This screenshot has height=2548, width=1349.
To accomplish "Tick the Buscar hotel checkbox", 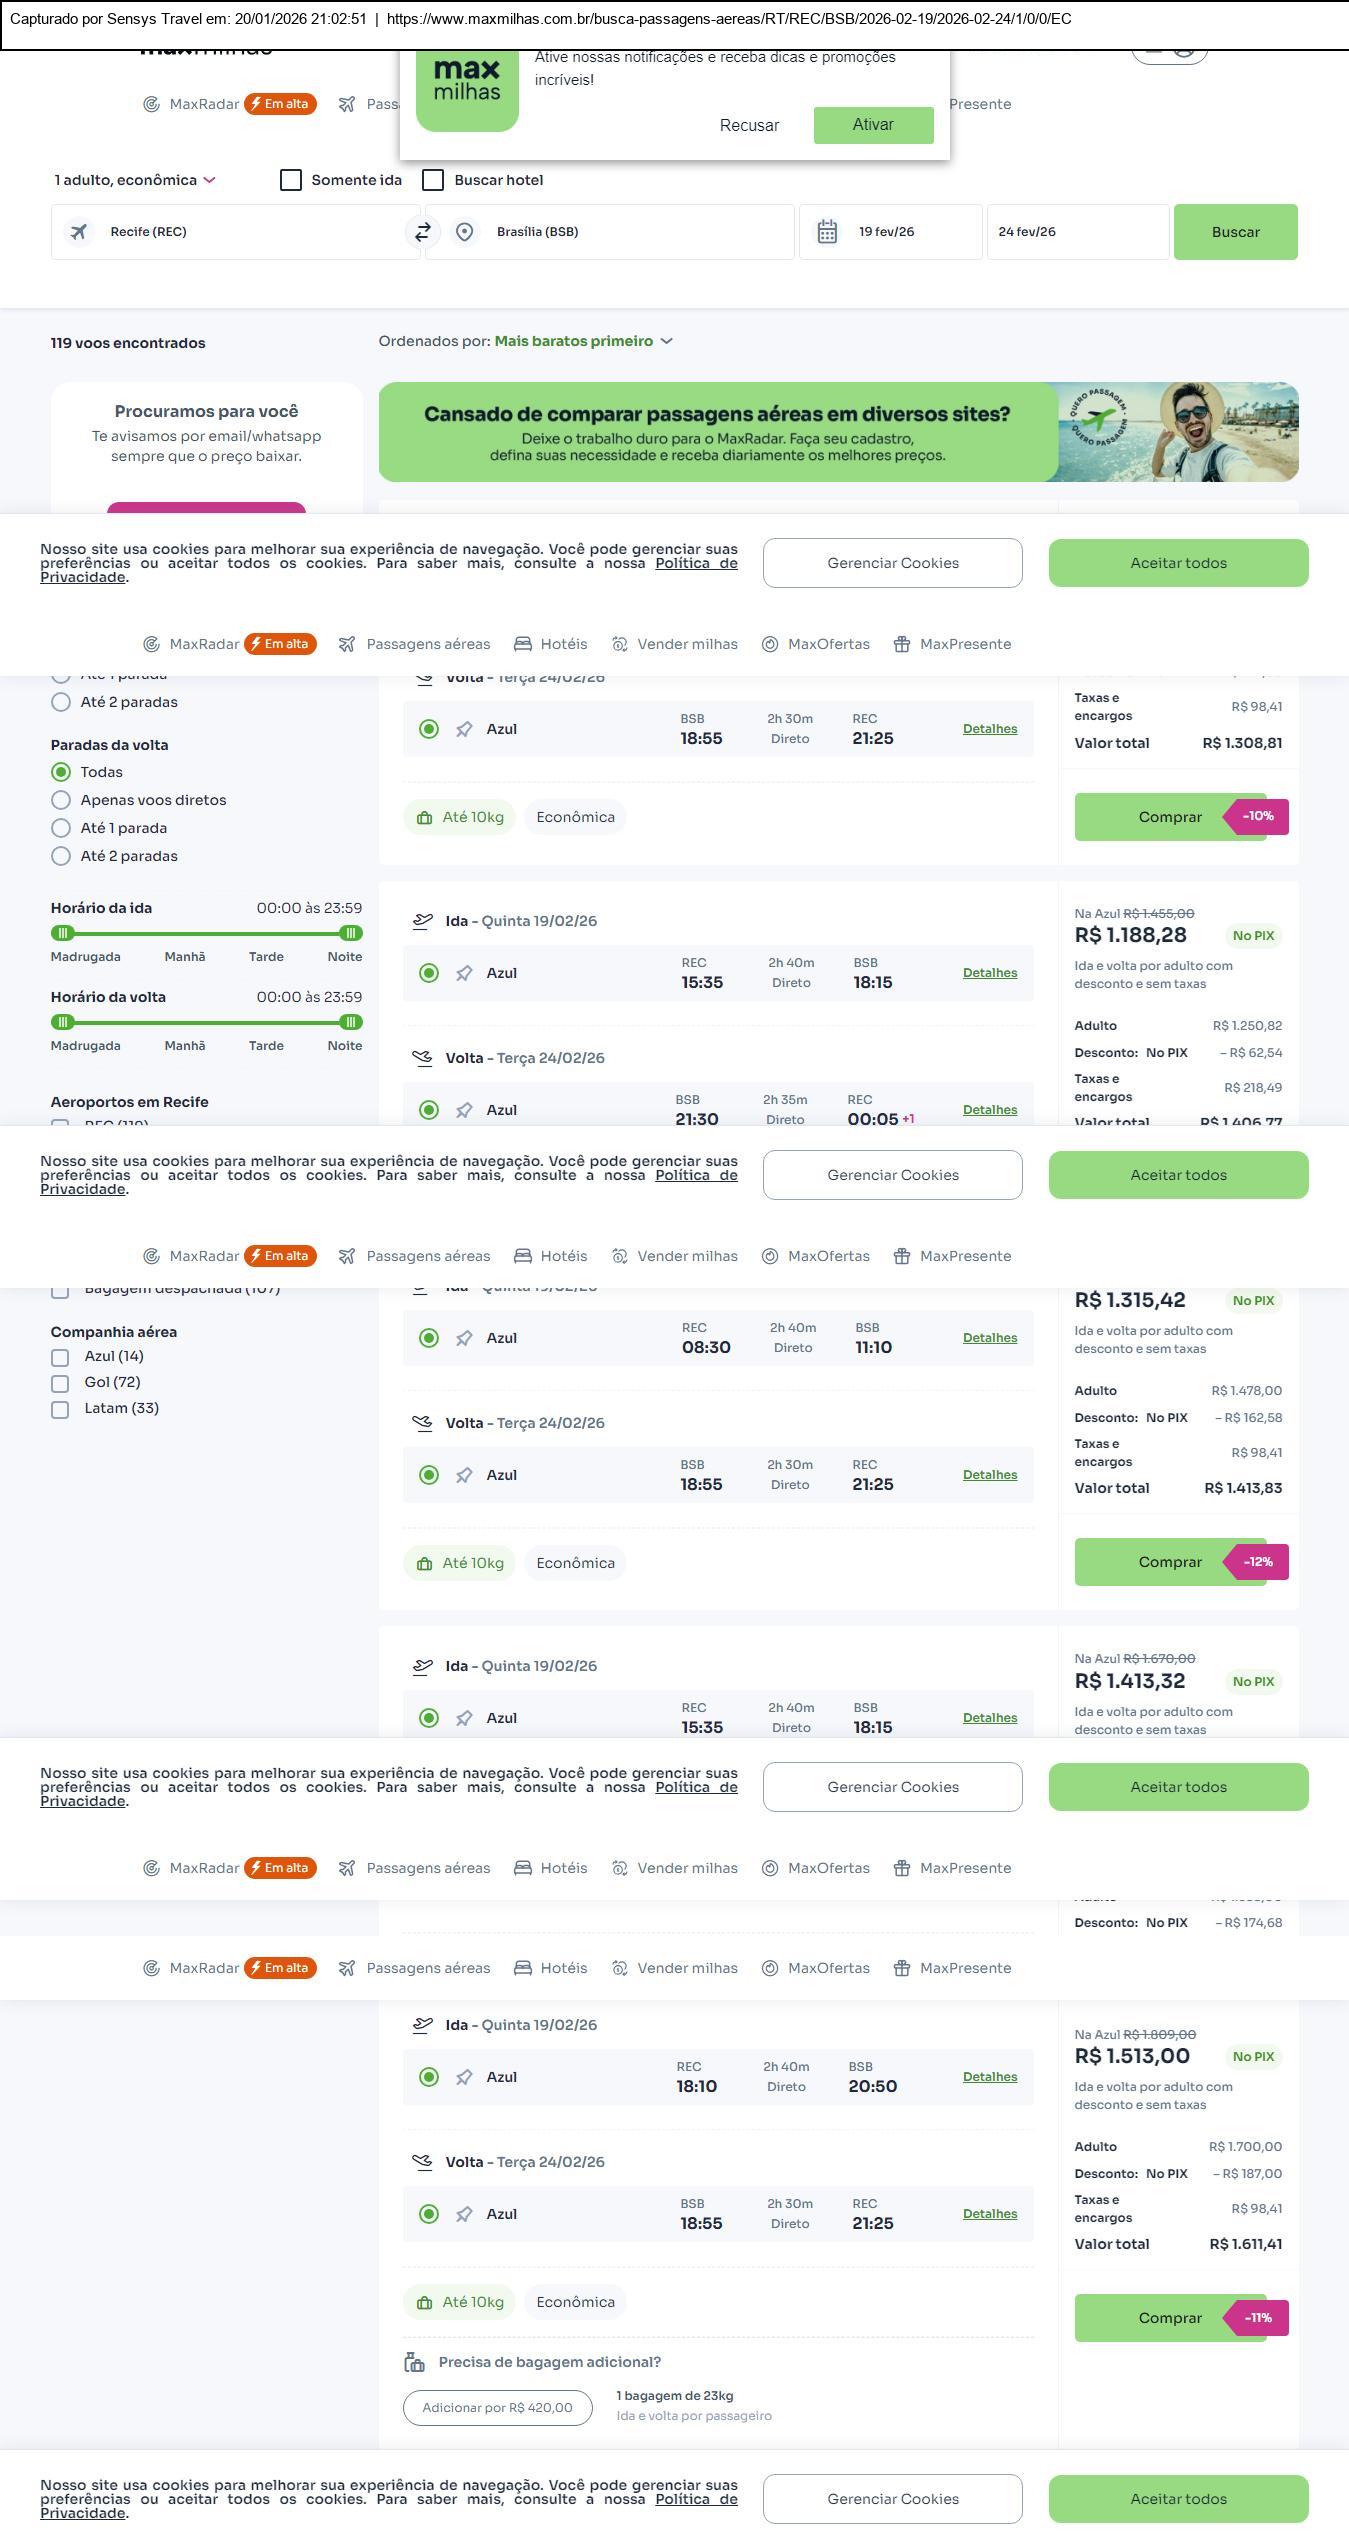I will [x=433, y=180].
